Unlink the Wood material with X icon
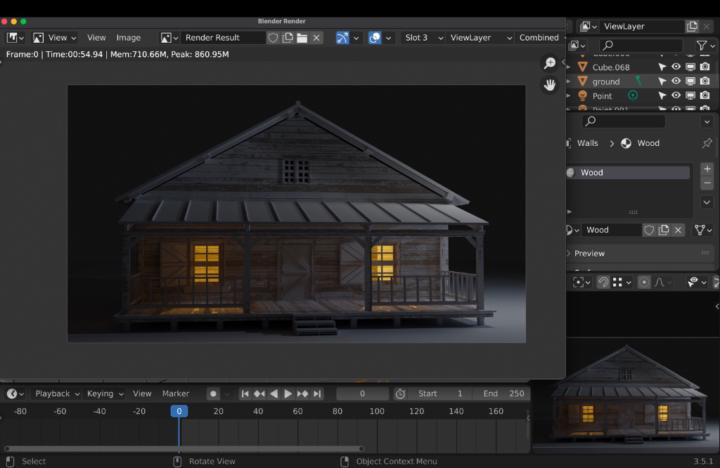 (677, 230)
